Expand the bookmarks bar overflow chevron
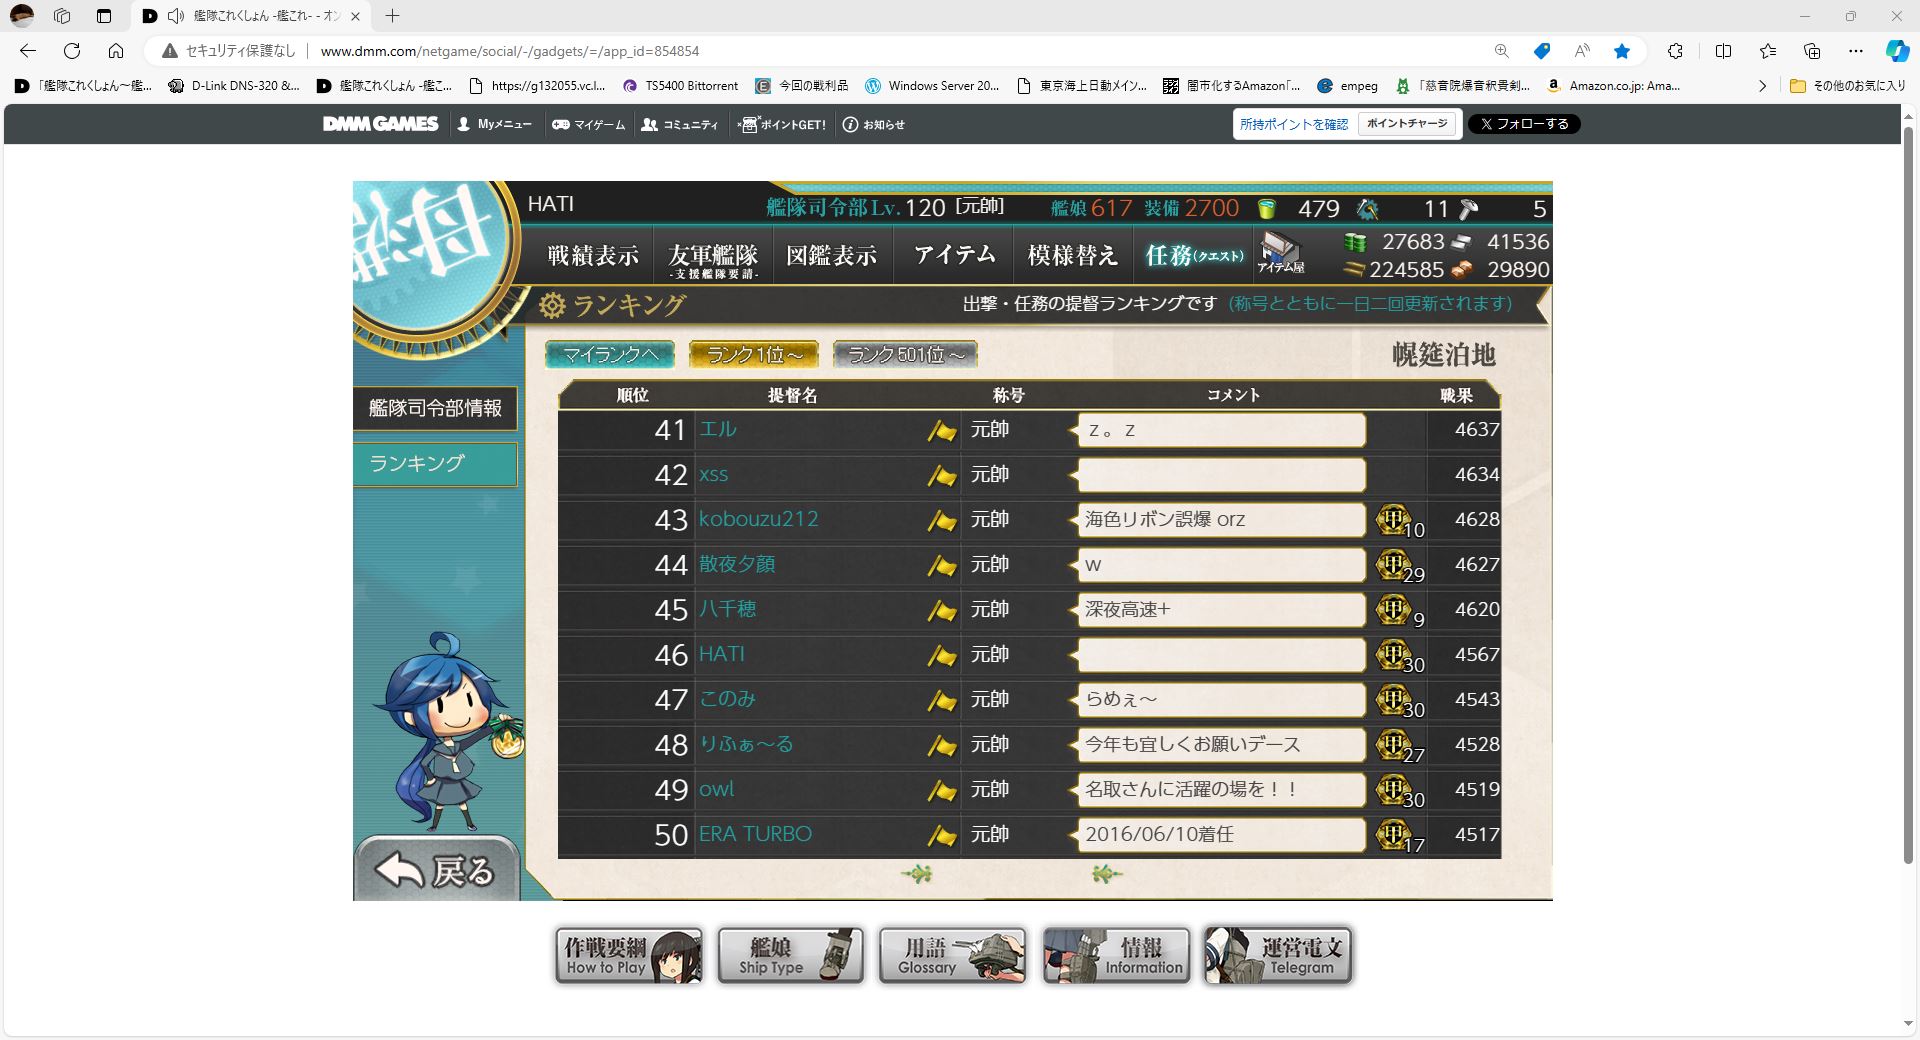This screenshot has height=1040, width=1920. (1762, 86)
